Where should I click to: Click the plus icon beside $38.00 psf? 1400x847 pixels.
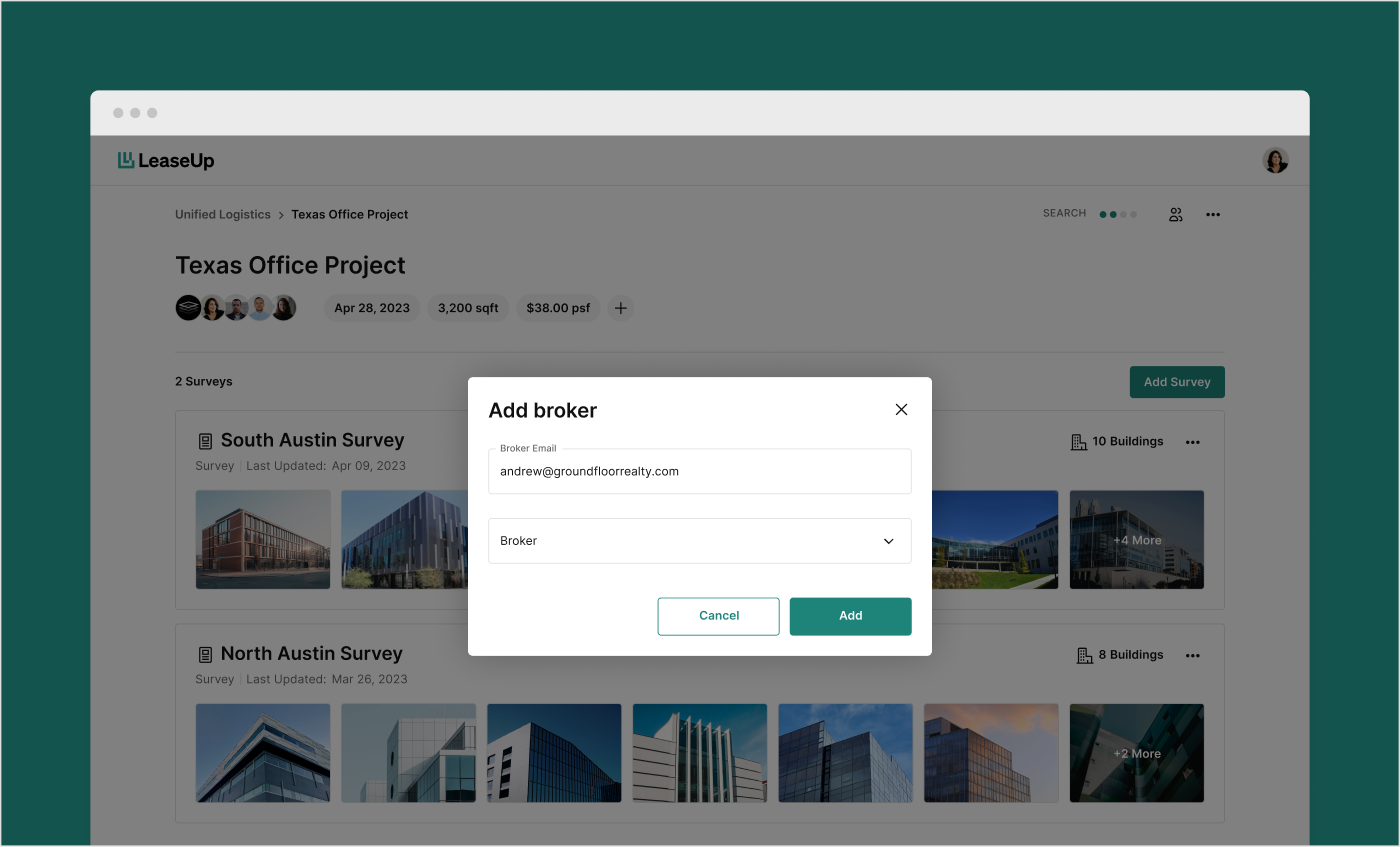[x=621, y=308]
